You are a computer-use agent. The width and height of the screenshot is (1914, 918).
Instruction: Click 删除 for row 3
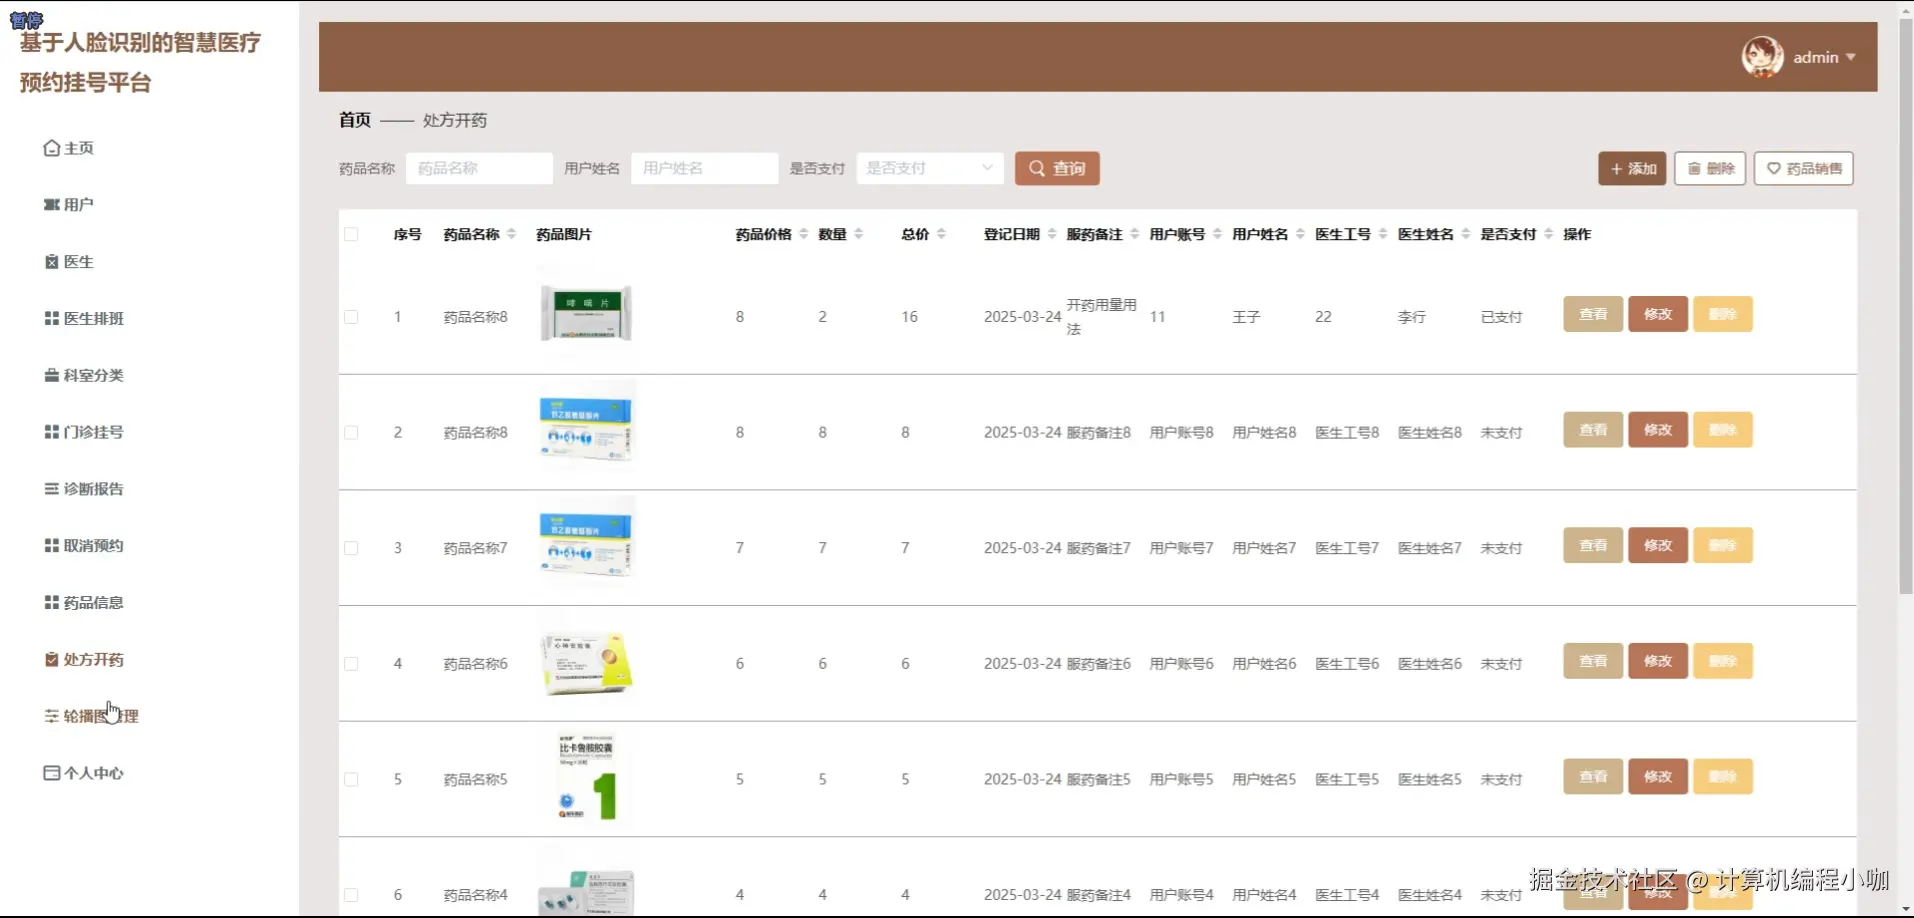[1722, 545]
